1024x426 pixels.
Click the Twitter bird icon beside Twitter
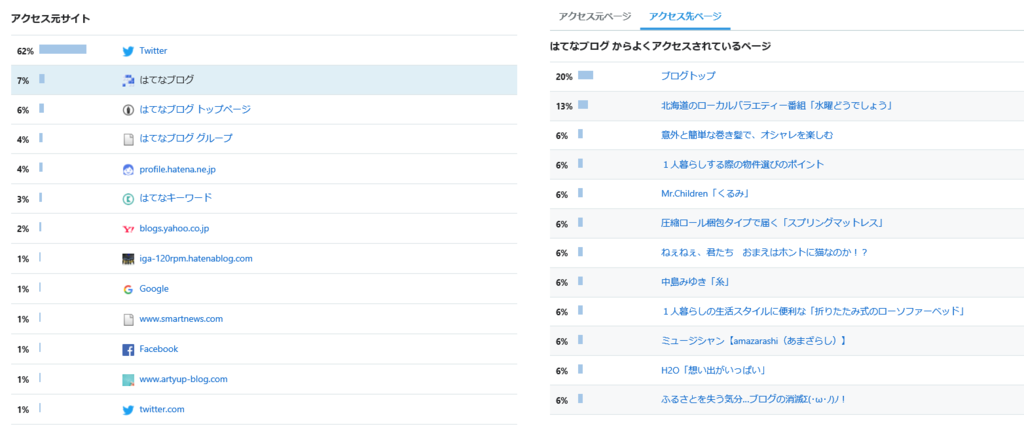coord(128,51)
